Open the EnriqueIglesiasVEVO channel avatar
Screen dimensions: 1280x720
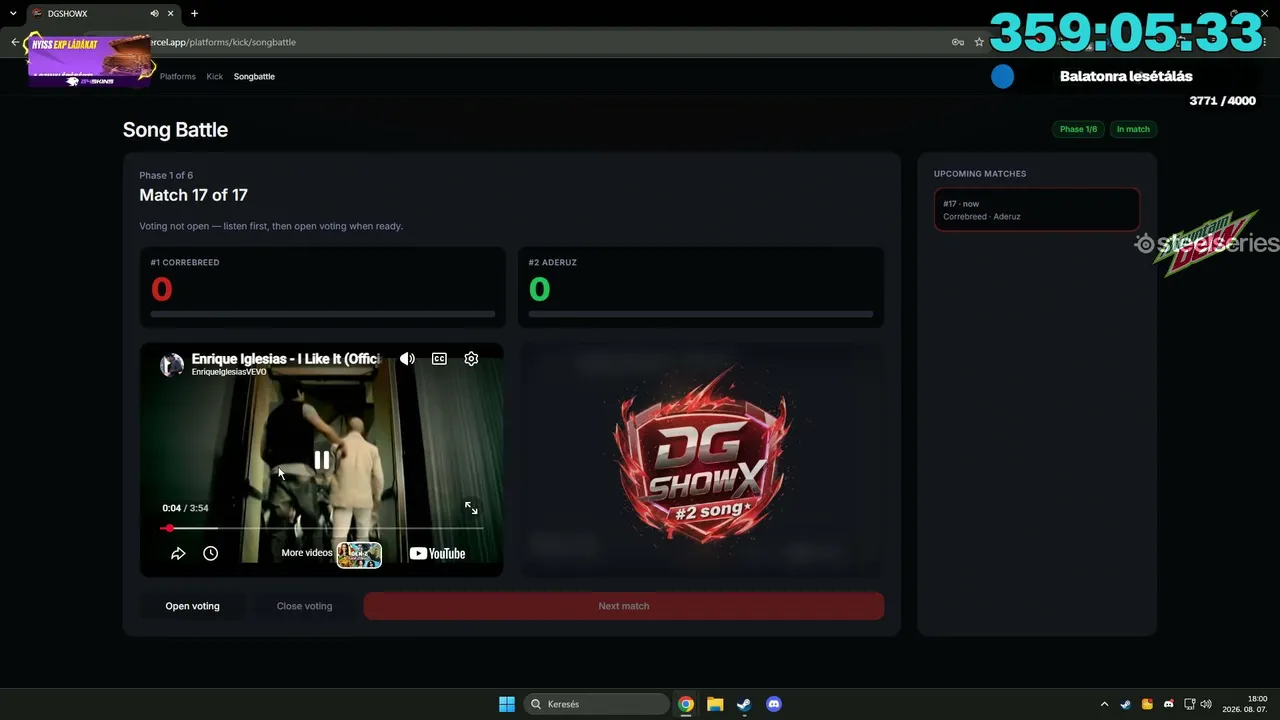(x=172, y=364)
